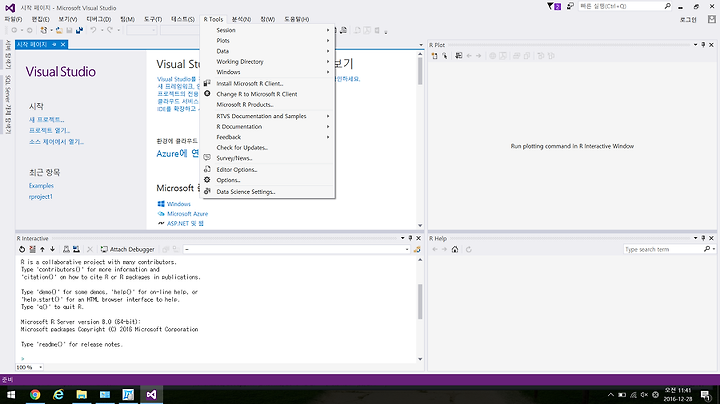Viewport: 720px width, 404px height.
Task: Click the R Help search term field
Action: coord(664,249)
